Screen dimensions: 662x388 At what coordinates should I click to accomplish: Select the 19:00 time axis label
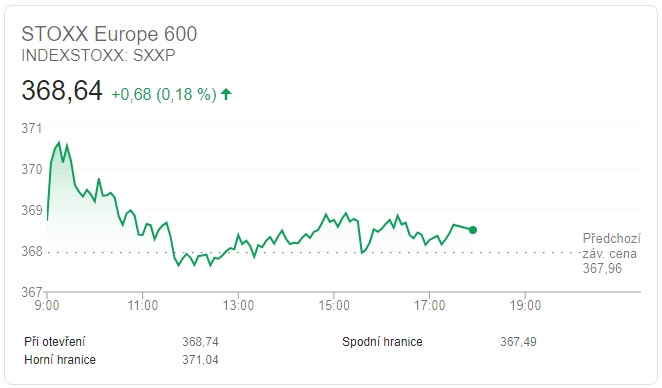(x=525, y=305)
